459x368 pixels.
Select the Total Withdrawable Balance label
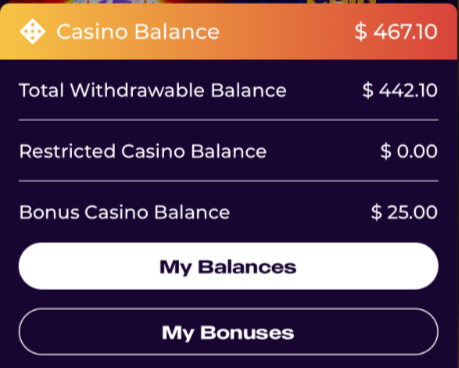coord(153,90)
